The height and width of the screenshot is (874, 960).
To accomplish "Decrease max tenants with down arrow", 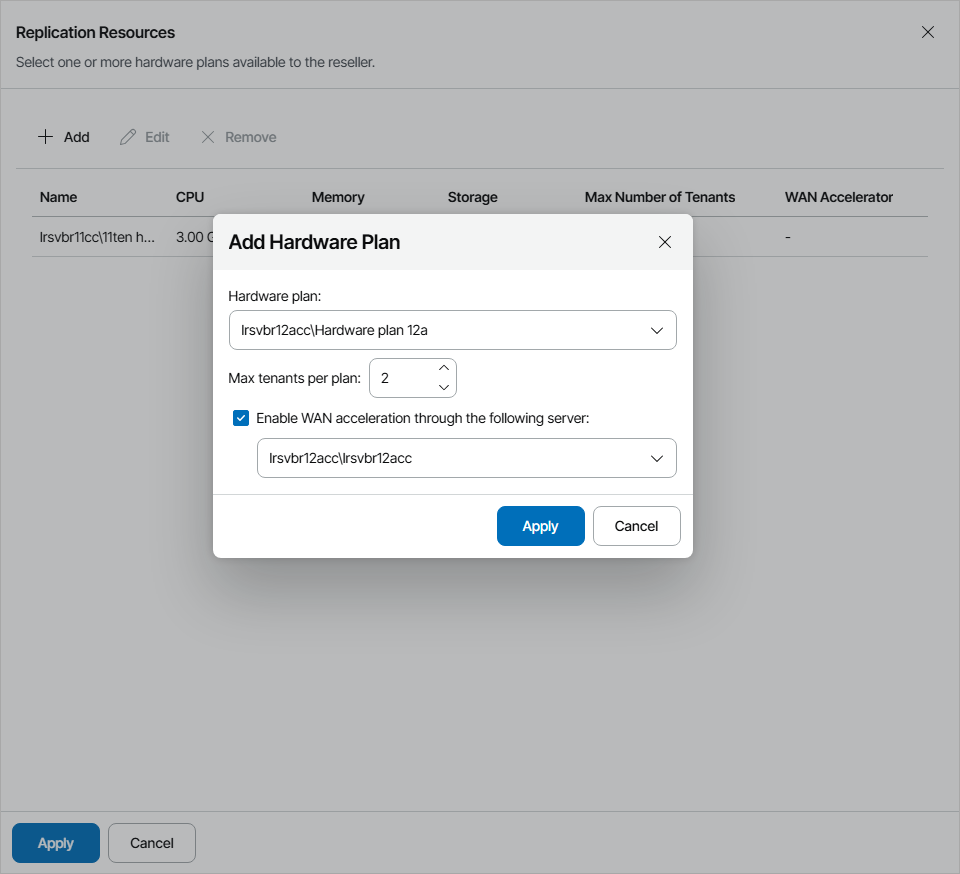I will [445, 387].
